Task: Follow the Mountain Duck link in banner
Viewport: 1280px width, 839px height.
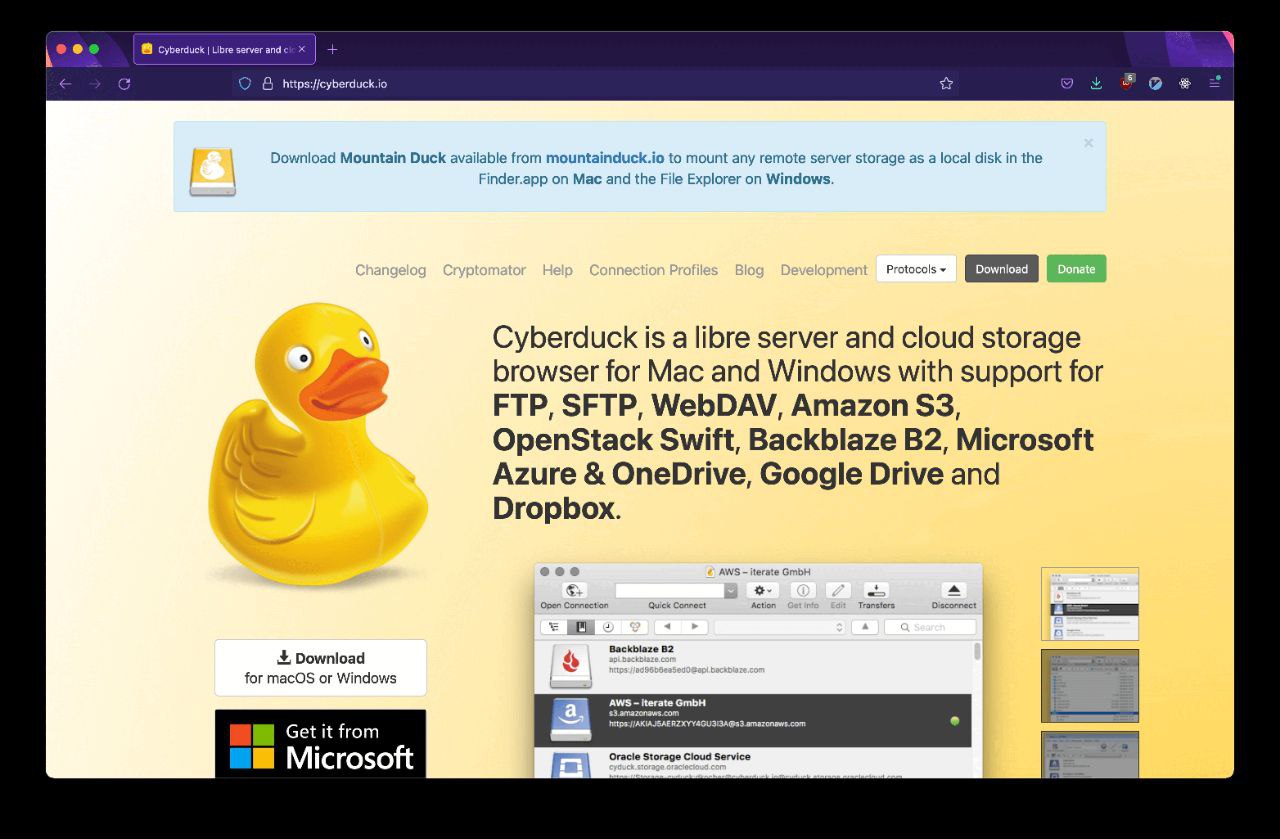Action: [393, 158]
